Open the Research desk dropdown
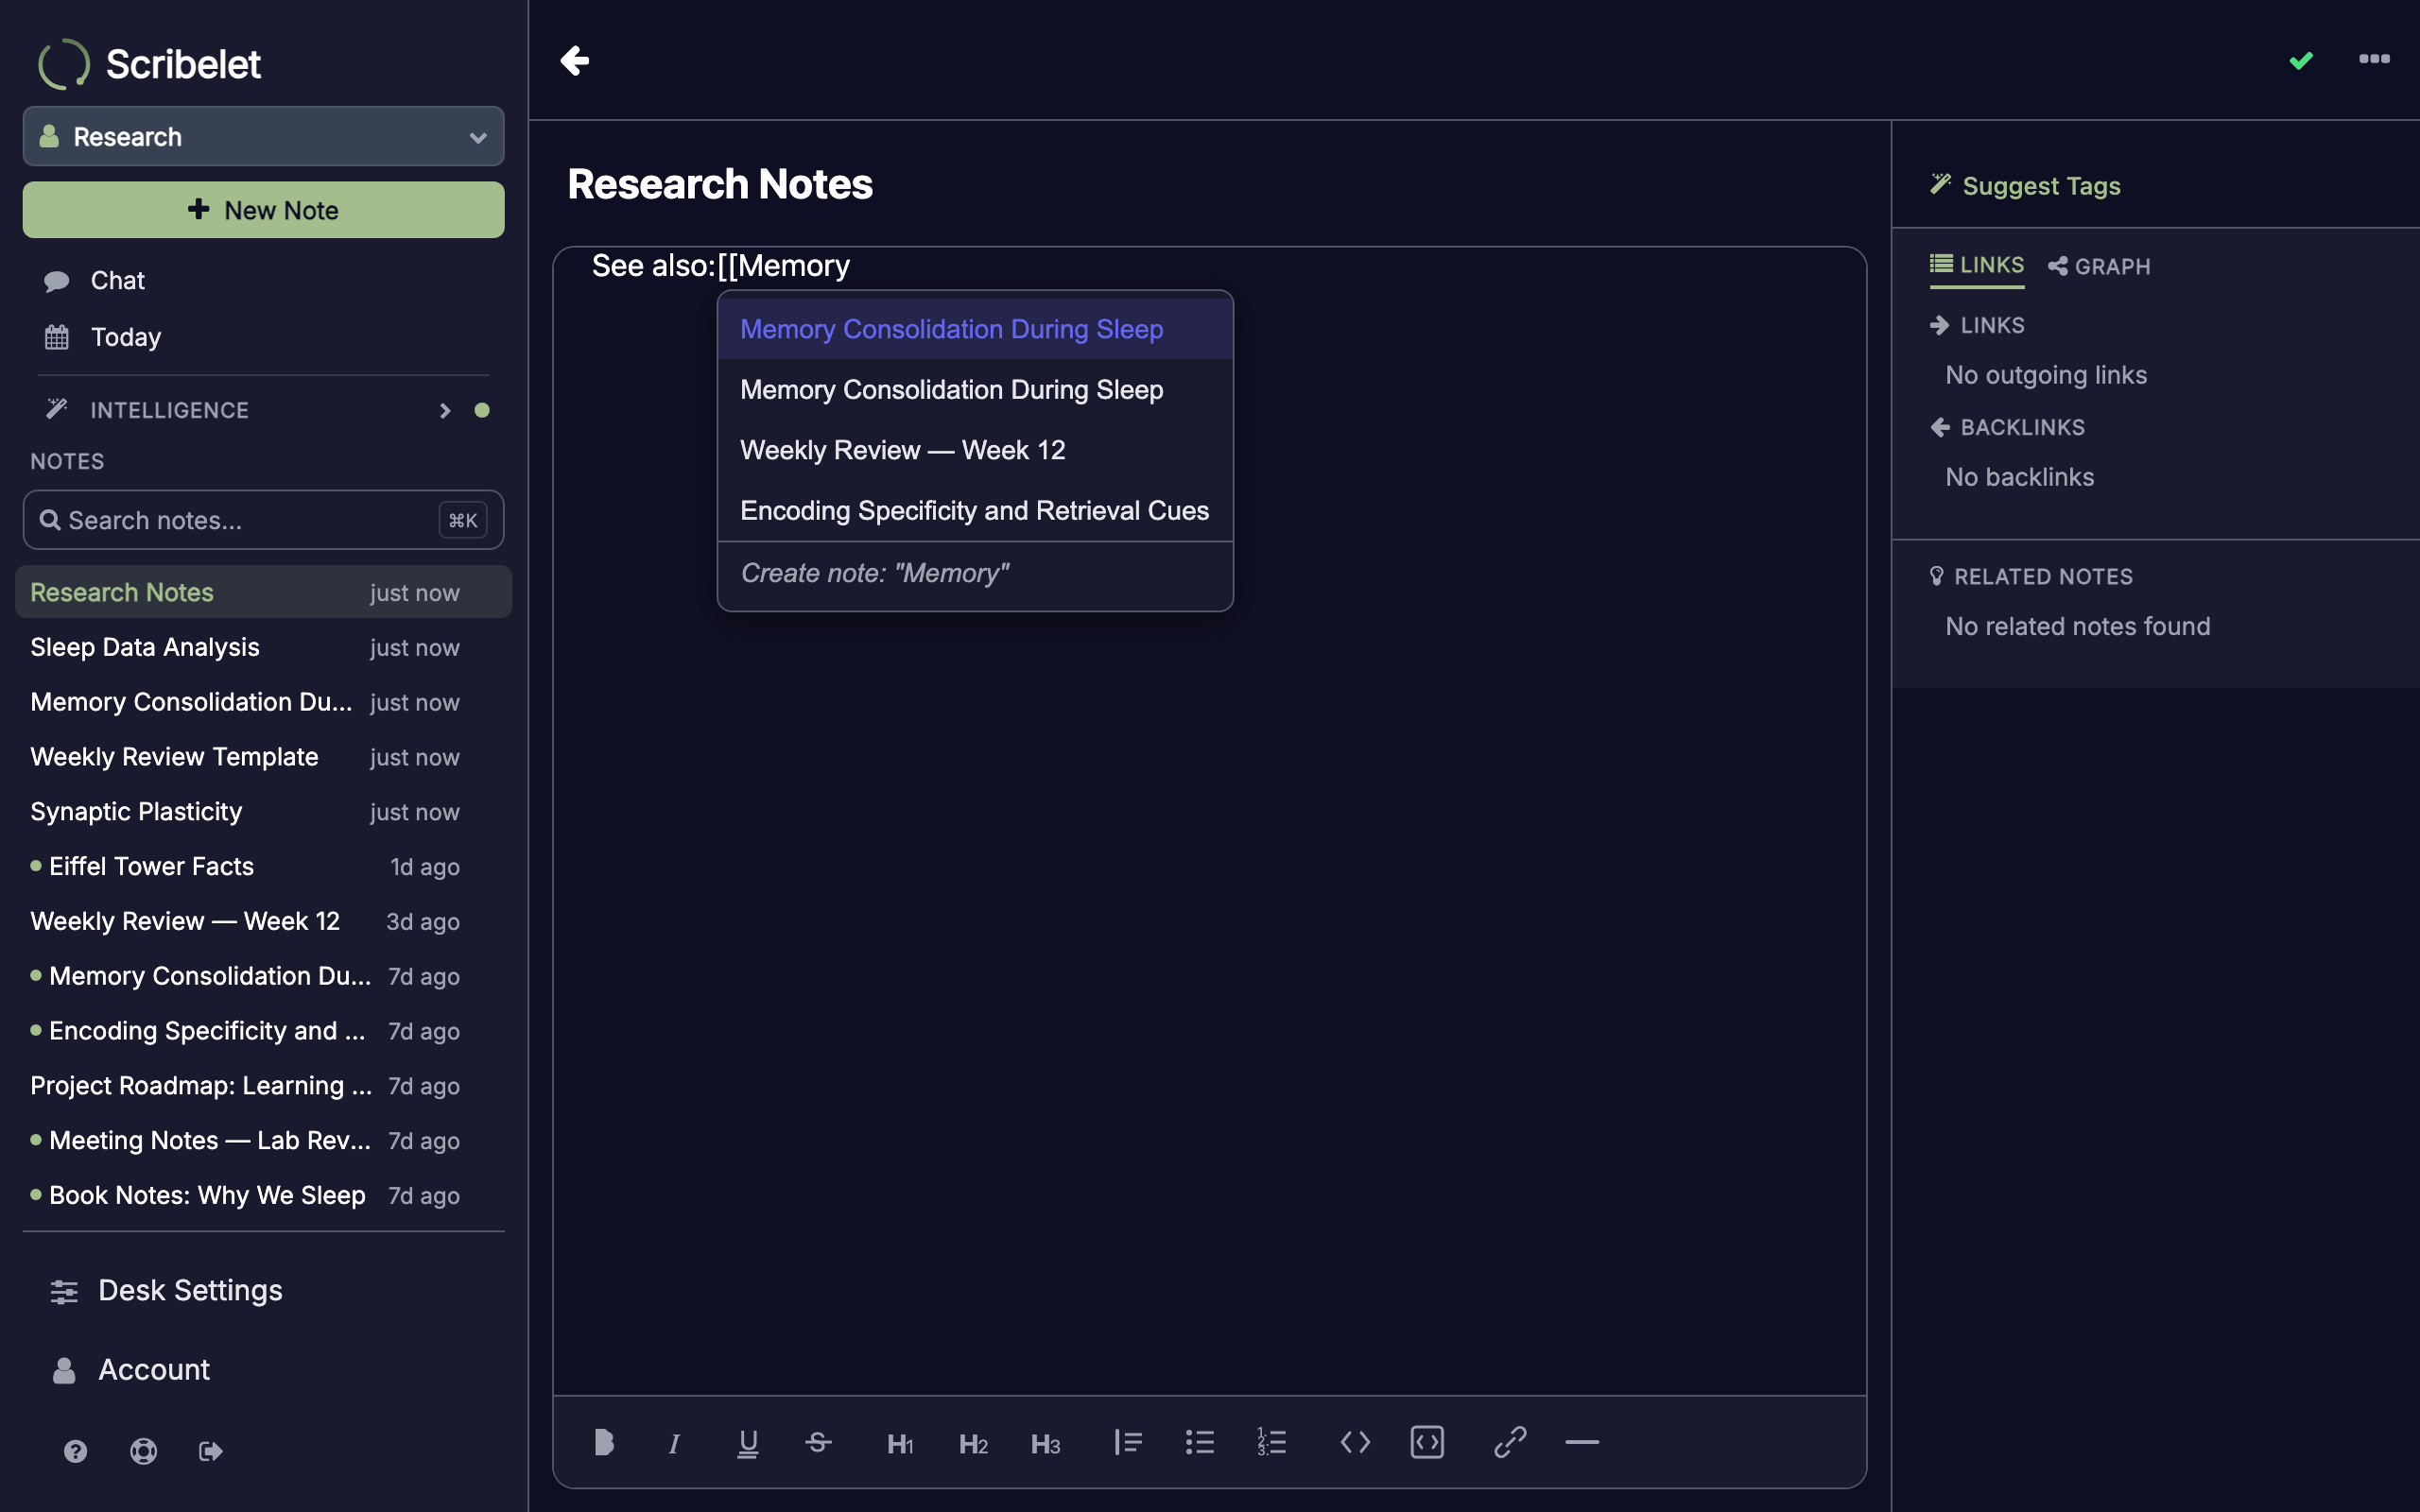Viewport: 2420px width, 1512px height. (x=263, y=136)
